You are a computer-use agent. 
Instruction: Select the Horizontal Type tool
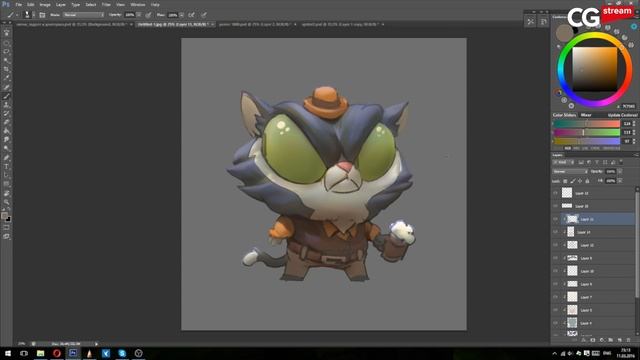[x=6, y=167]
